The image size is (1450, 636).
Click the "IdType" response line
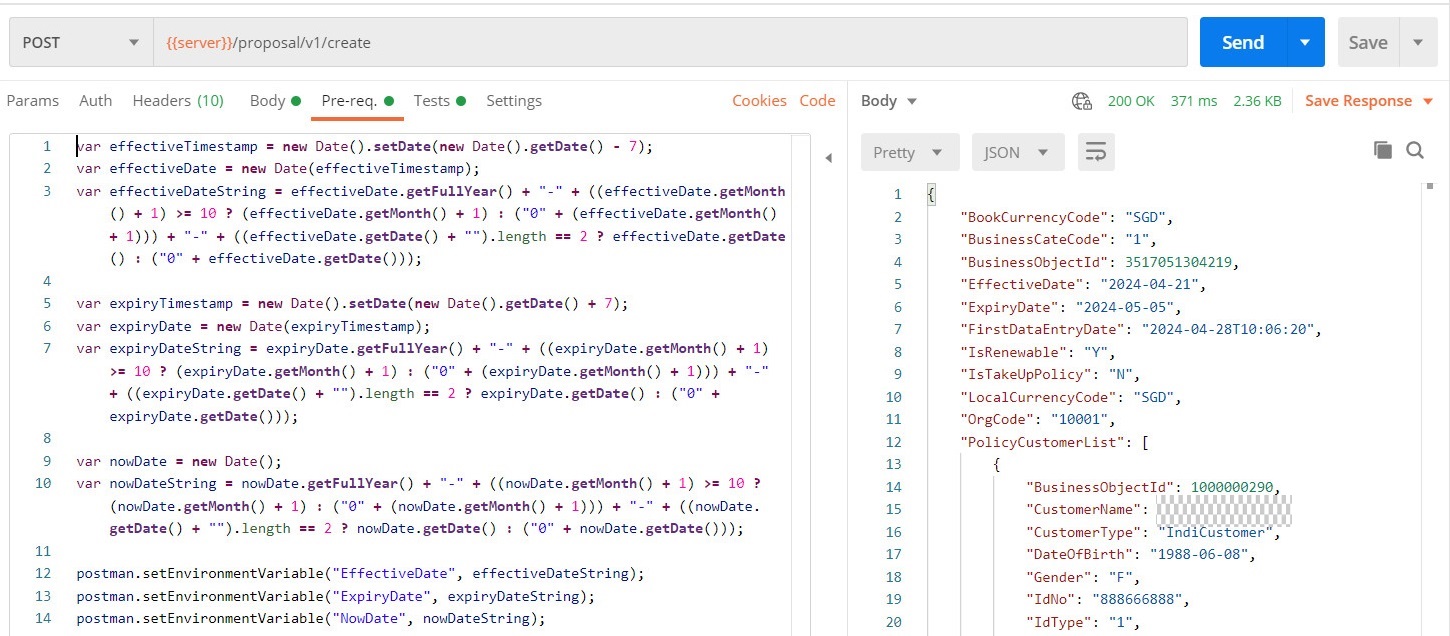1083,622
